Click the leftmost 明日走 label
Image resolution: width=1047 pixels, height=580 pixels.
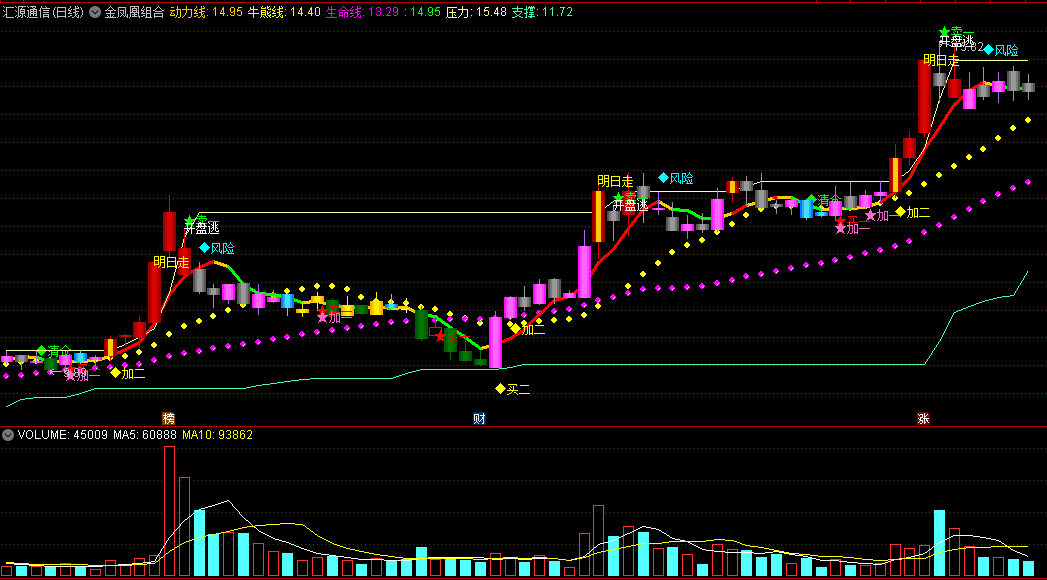point(171,262)
